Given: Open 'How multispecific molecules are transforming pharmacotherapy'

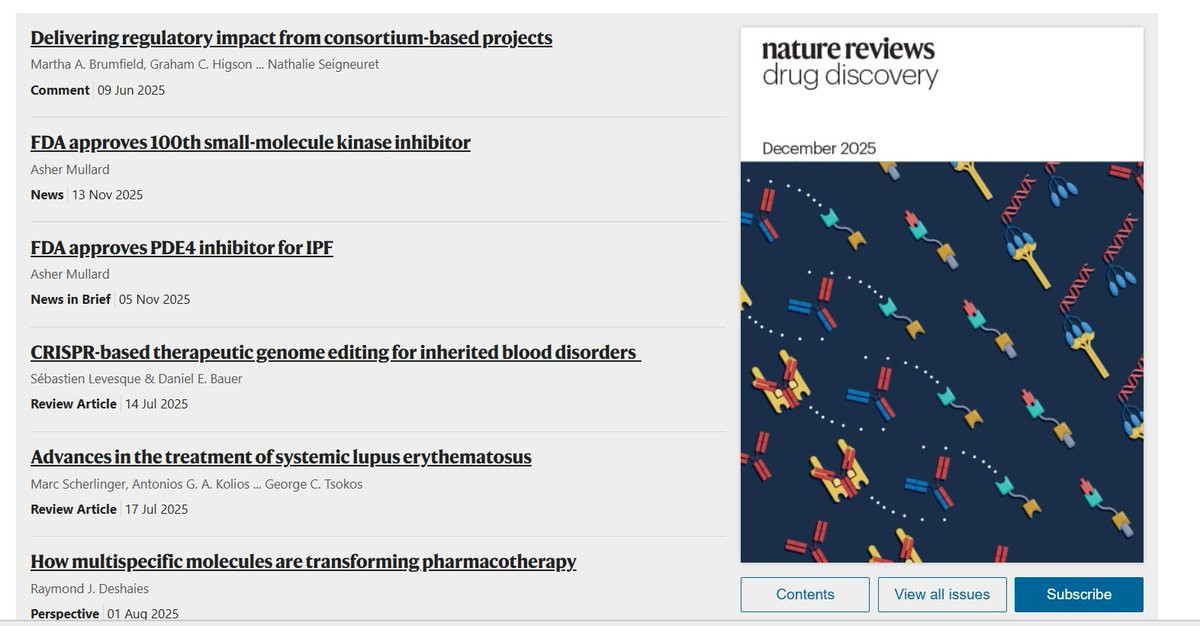Looking at the screenshot, I should click(303, 561).
